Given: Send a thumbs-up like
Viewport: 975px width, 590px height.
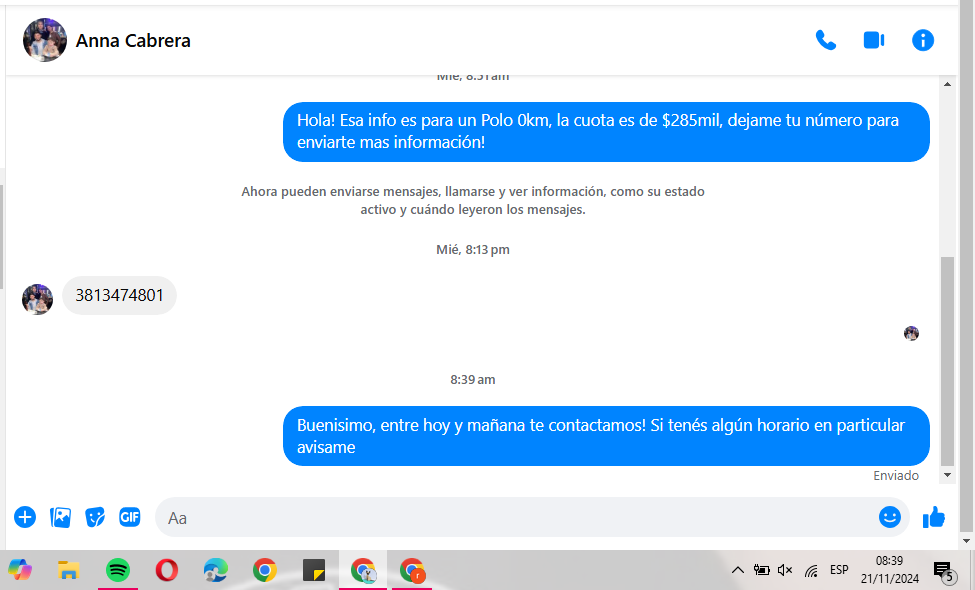Looking at the screenshot, I should [934, 517].
